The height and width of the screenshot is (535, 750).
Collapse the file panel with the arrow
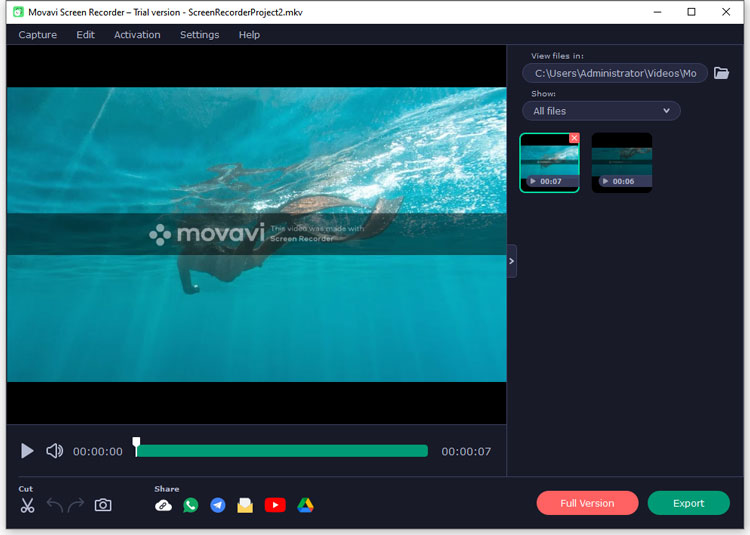click(511, 261)
